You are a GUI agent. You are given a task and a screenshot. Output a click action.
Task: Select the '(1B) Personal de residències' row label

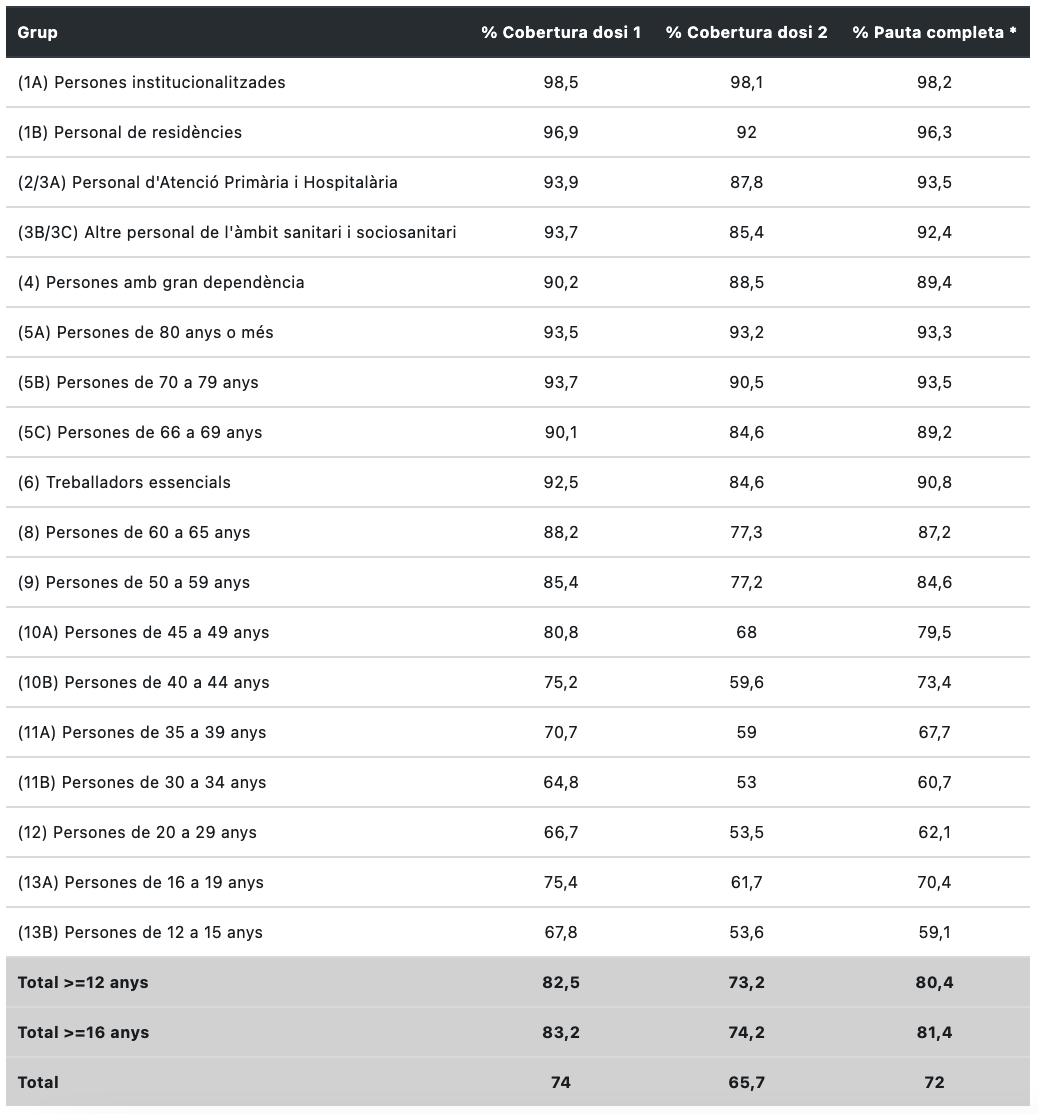pyautogui.click(x=130, y=133)
